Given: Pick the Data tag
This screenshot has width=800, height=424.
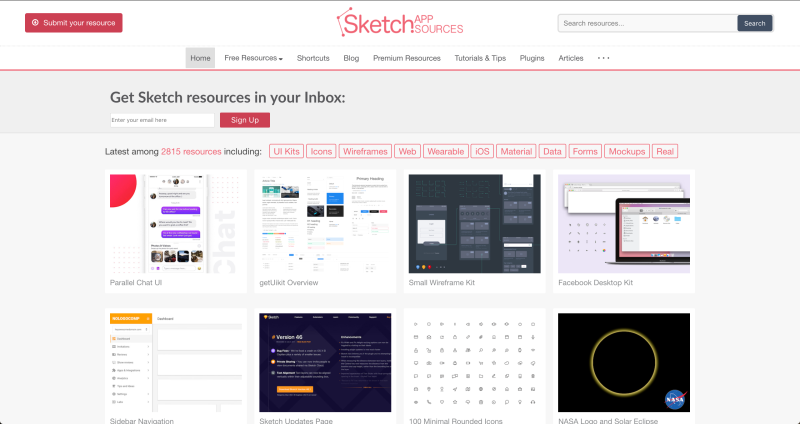Looking at the screenshot, I should point(552,152).
